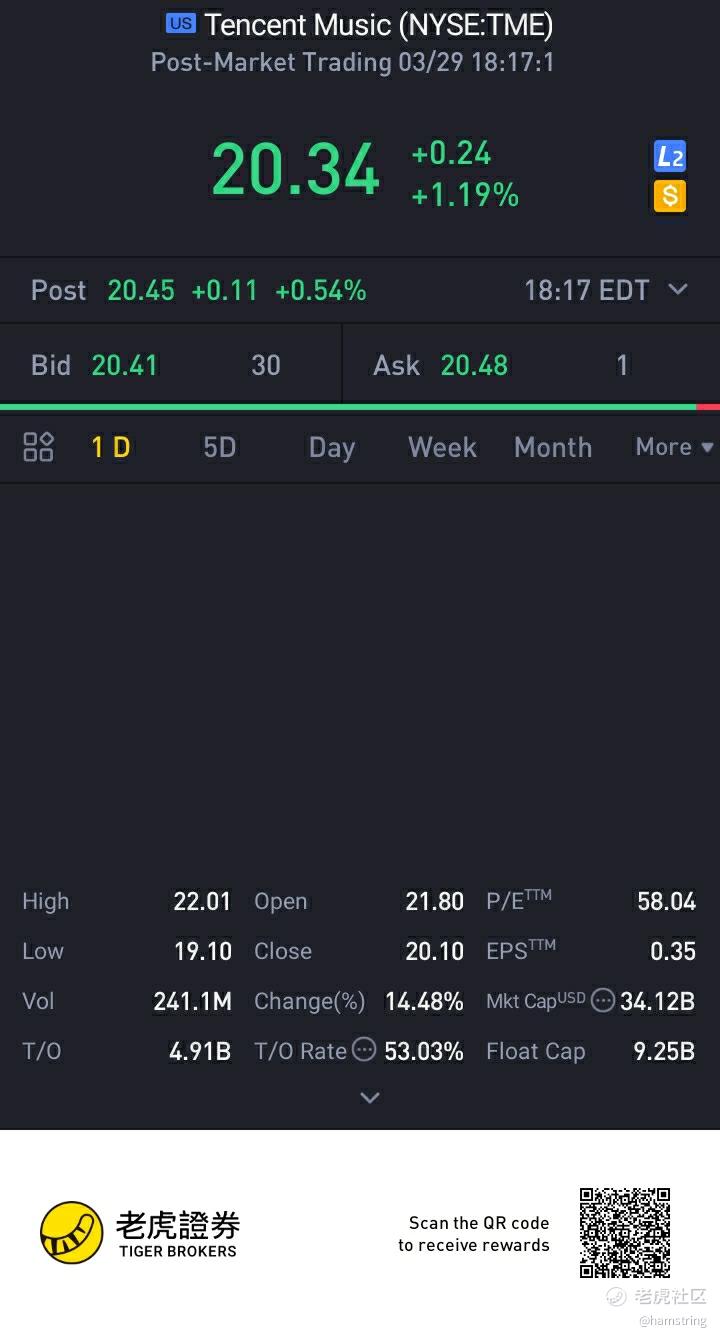Tap the green-red bid/ask ratio bar
Image resolution: width=720 pixels, height=1337 pixels.
(360, 407)
